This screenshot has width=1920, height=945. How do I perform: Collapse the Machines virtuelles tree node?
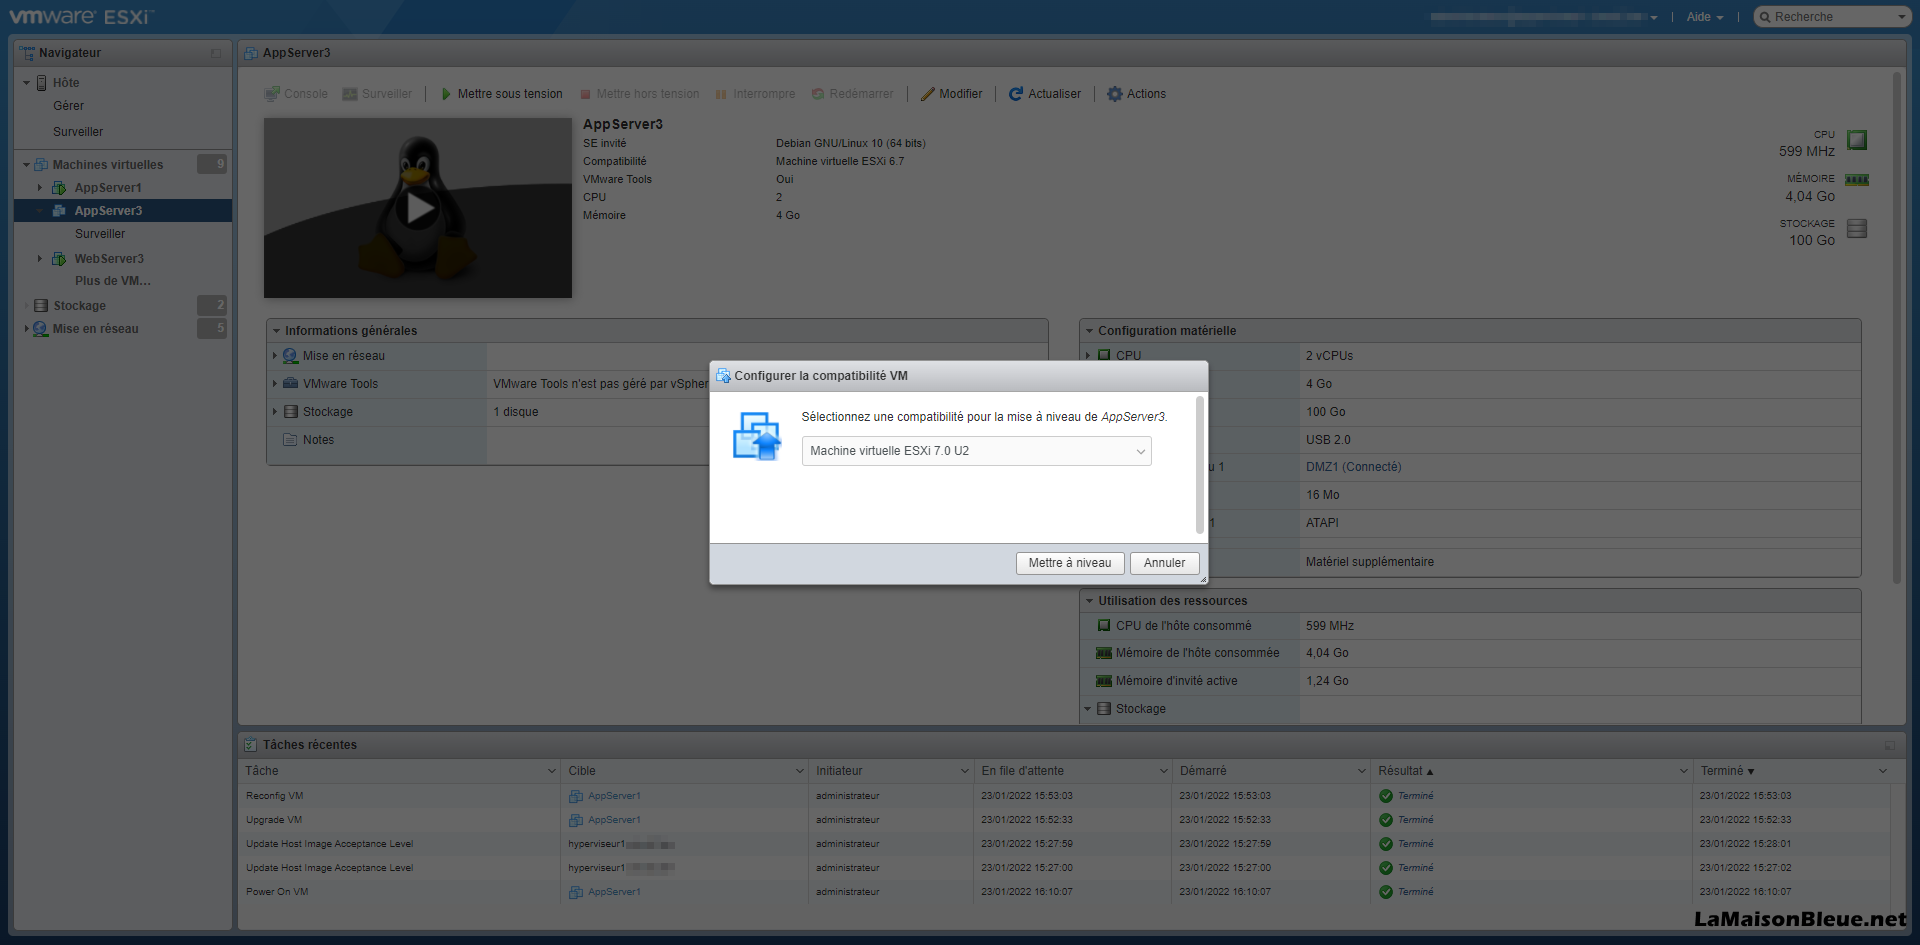click(x=26, y=165)
